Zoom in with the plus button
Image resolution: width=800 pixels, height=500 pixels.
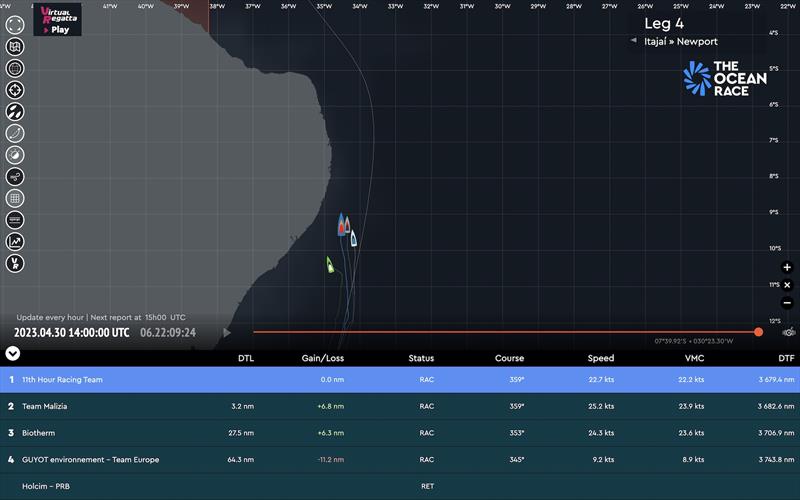[787, 267]
